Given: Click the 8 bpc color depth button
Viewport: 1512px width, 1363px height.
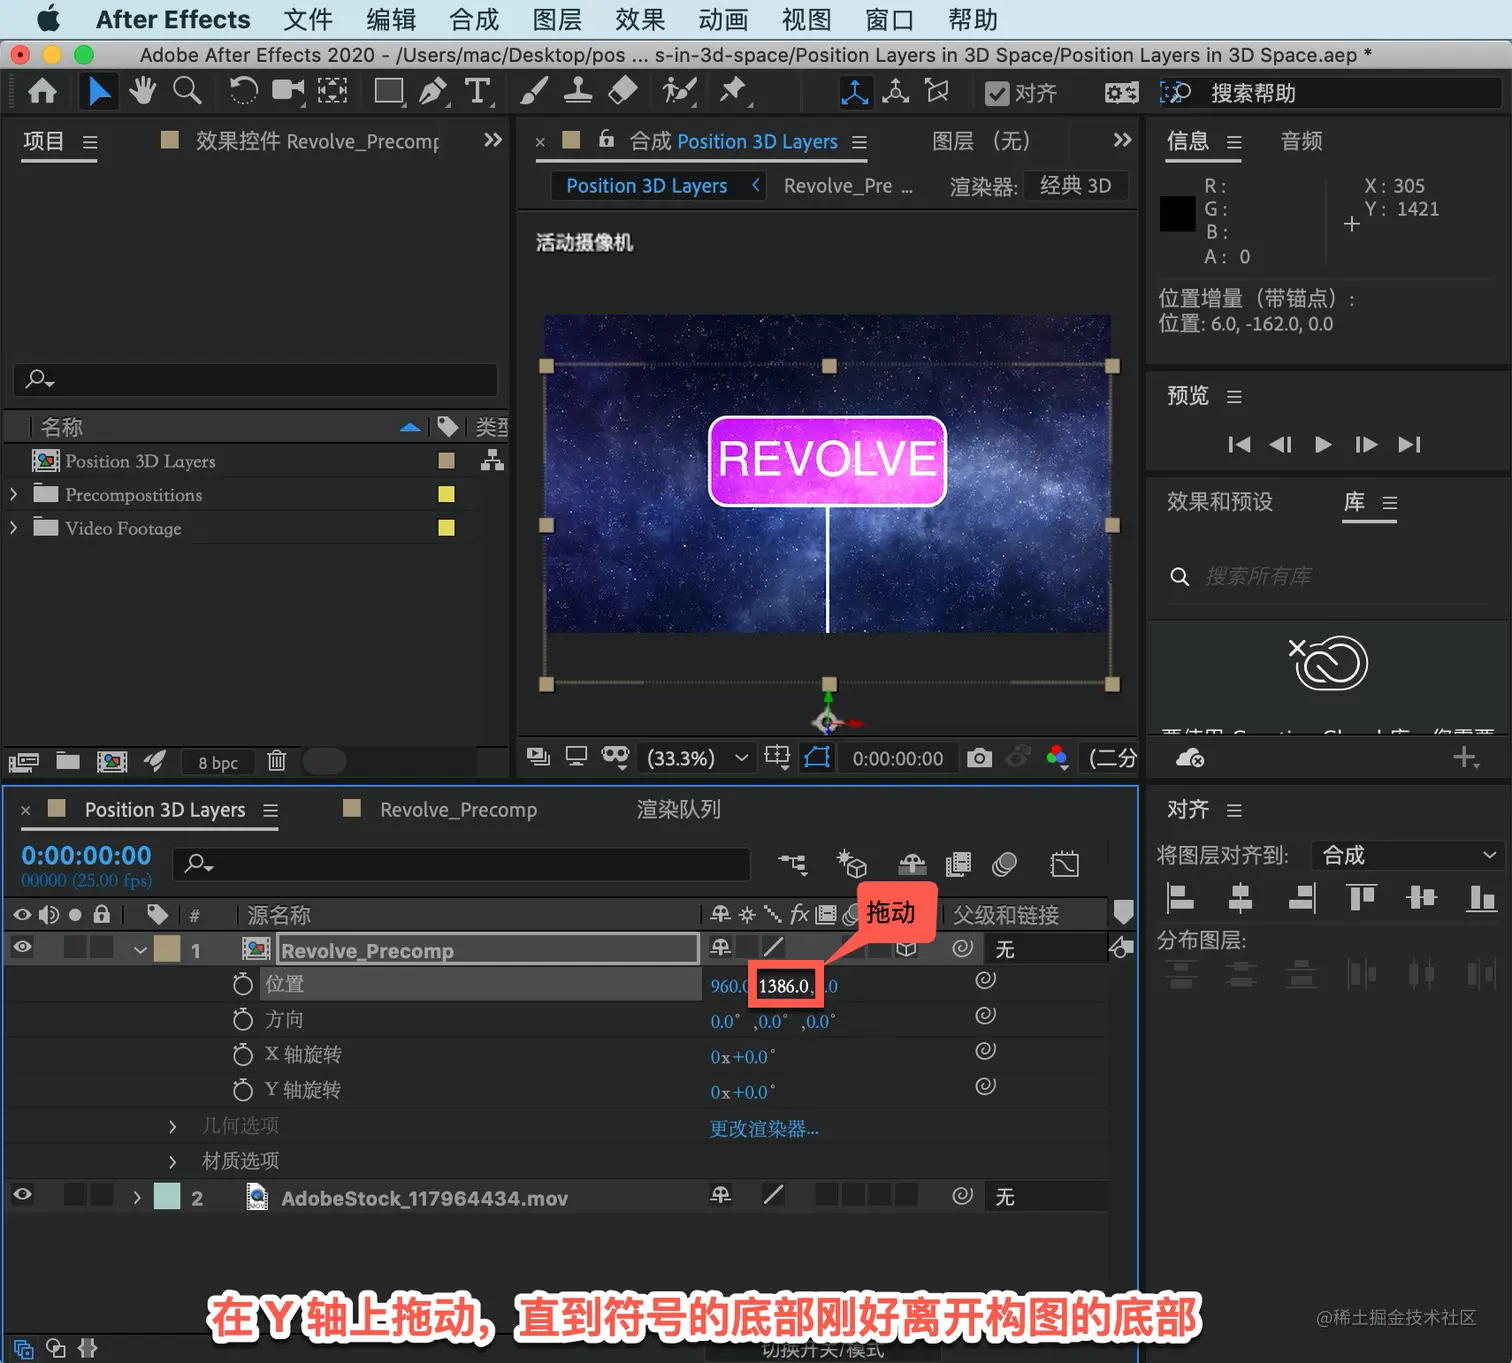Looking at the screenshot, I should tap(218, 762).
